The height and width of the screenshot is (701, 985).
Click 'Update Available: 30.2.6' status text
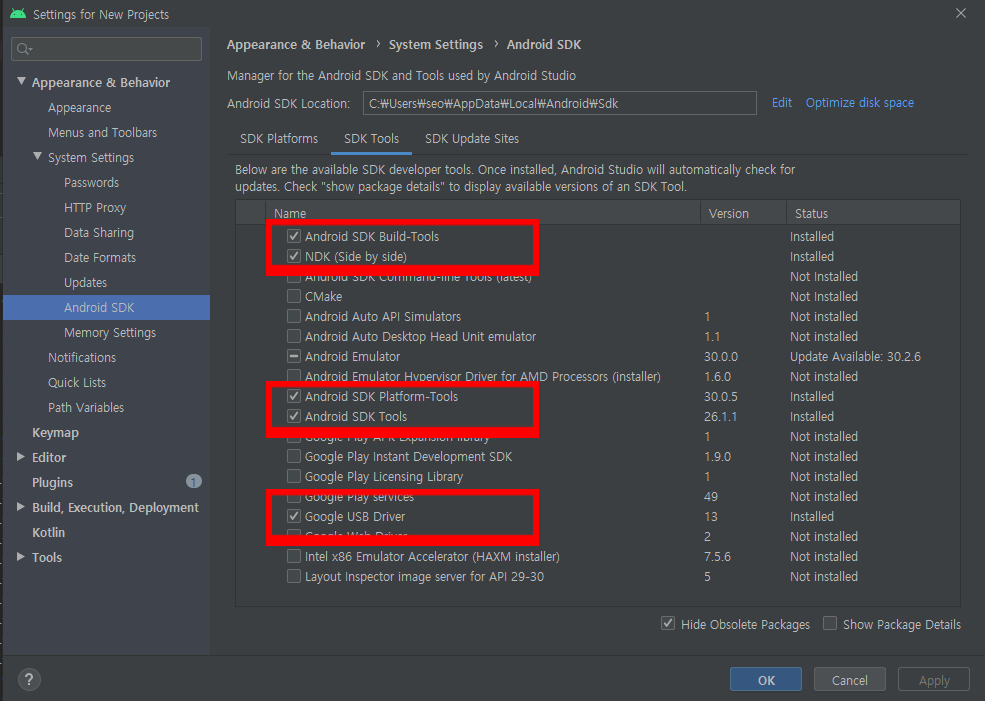coord(855,356)
